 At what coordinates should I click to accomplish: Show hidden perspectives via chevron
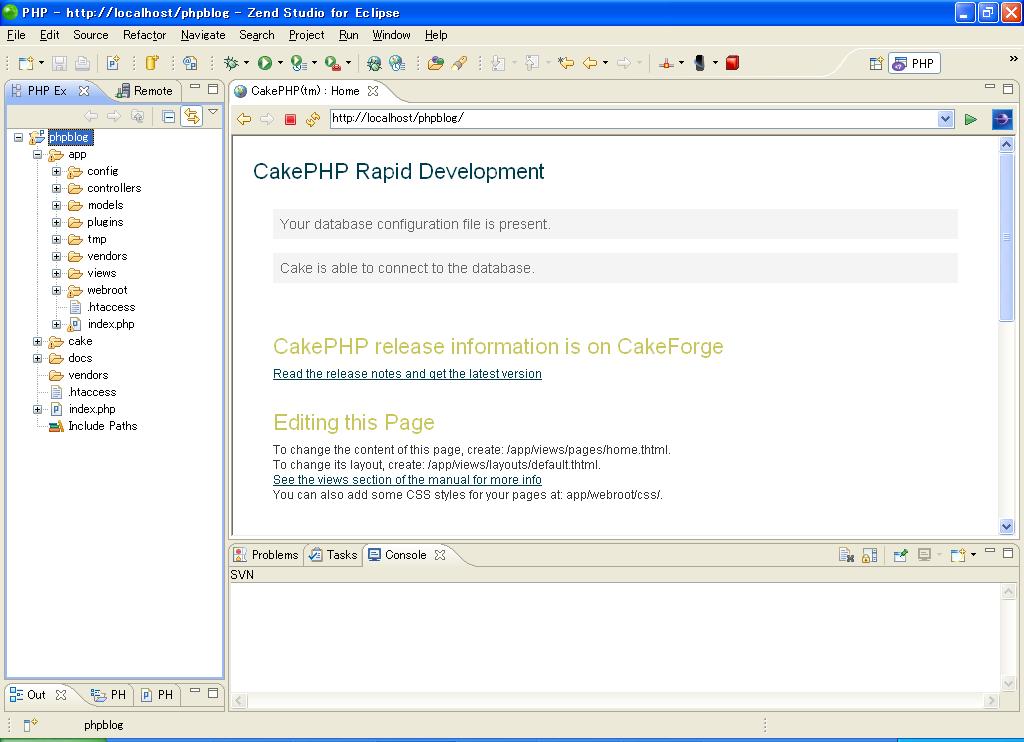(x=1013, y=58)
